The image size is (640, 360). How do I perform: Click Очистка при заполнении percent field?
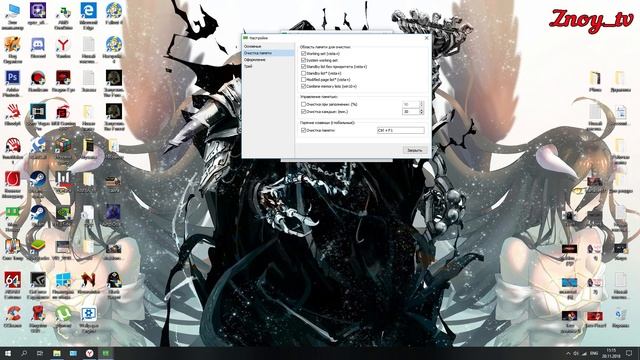(411, 104)
